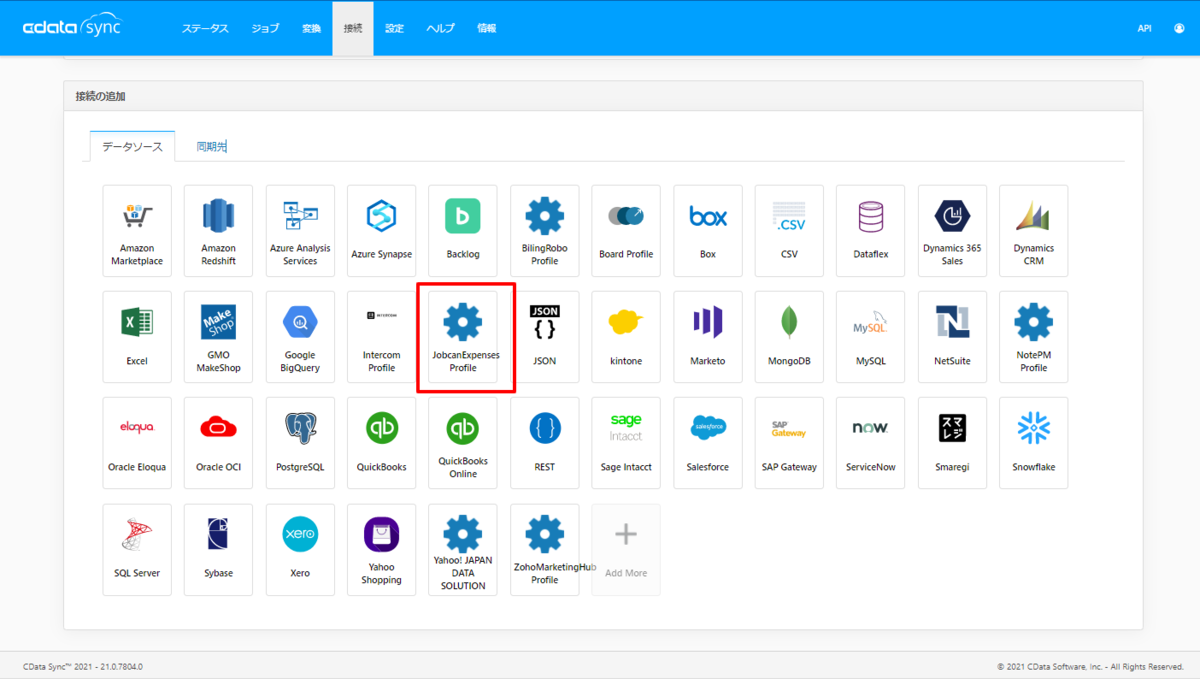
Task: Open the user account icon
Action: (x=1179, y=28)
